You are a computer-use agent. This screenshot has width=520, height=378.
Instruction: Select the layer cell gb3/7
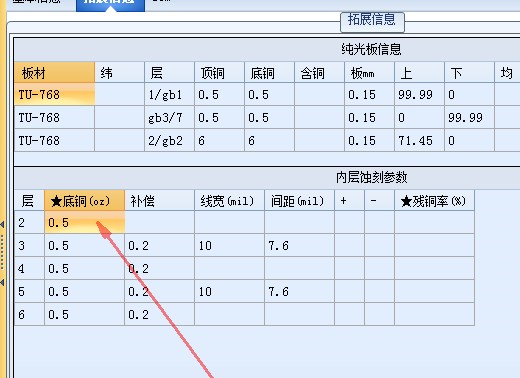tap(169, 118)
